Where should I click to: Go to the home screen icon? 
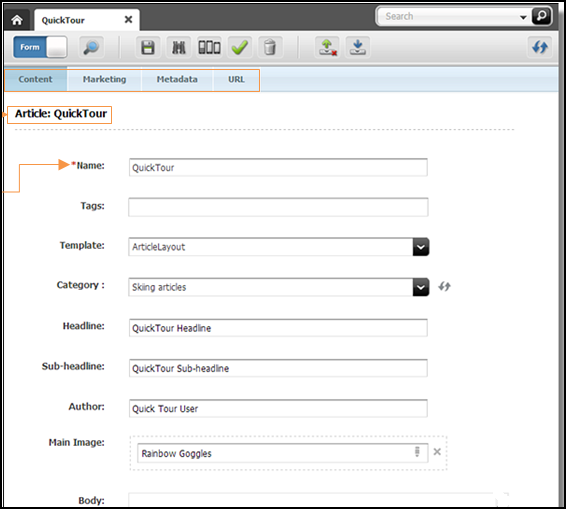17,20
